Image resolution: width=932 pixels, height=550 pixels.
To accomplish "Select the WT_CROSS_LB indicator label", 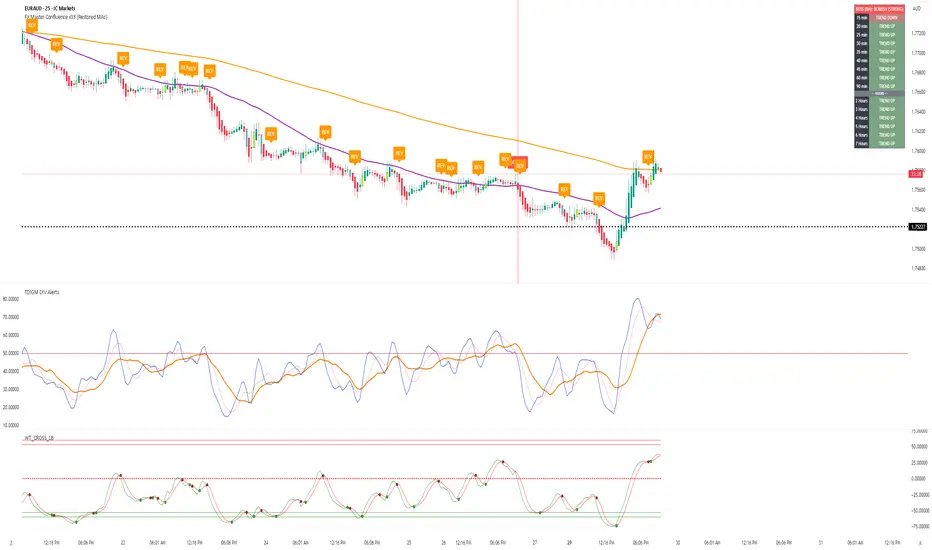I will (x=39, y=437).
